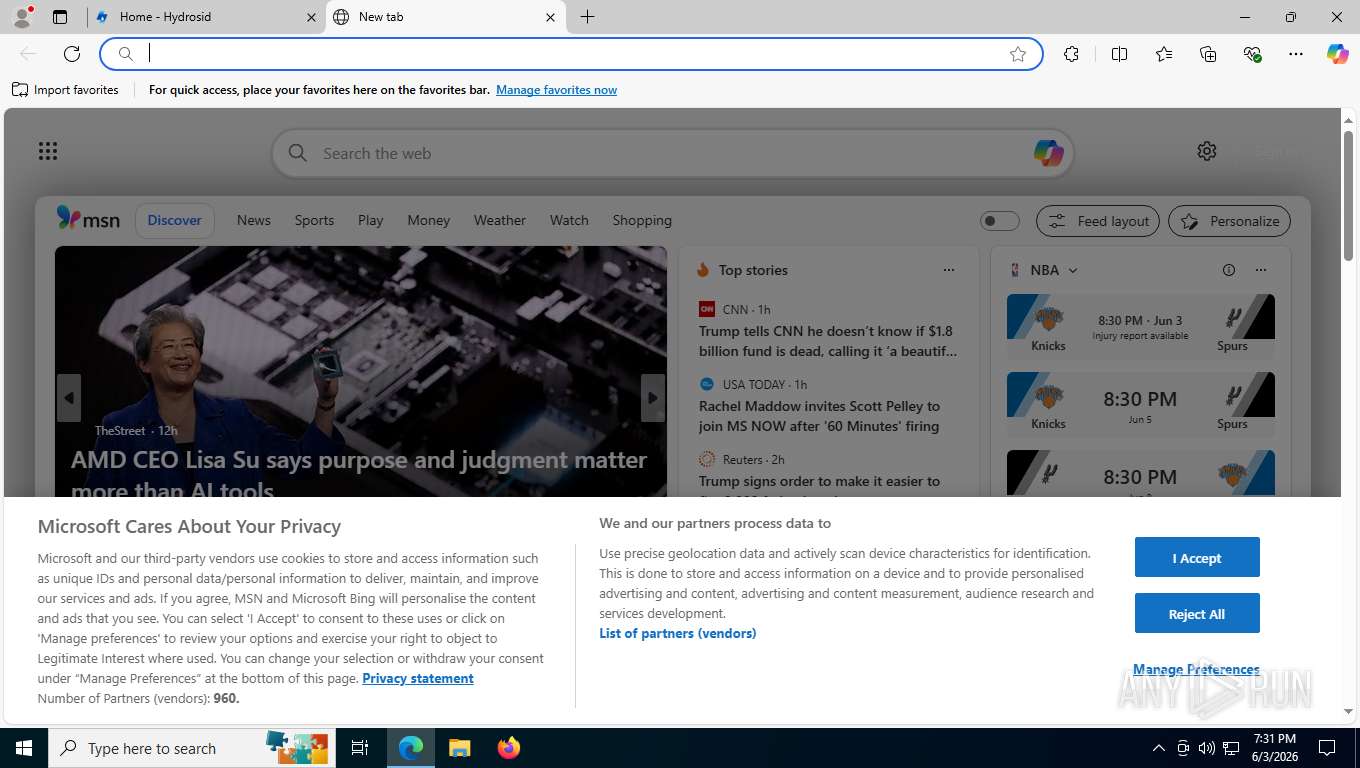
Task: Open the browser profile icon
Action: pyautogui.click(x=22, y=16)
